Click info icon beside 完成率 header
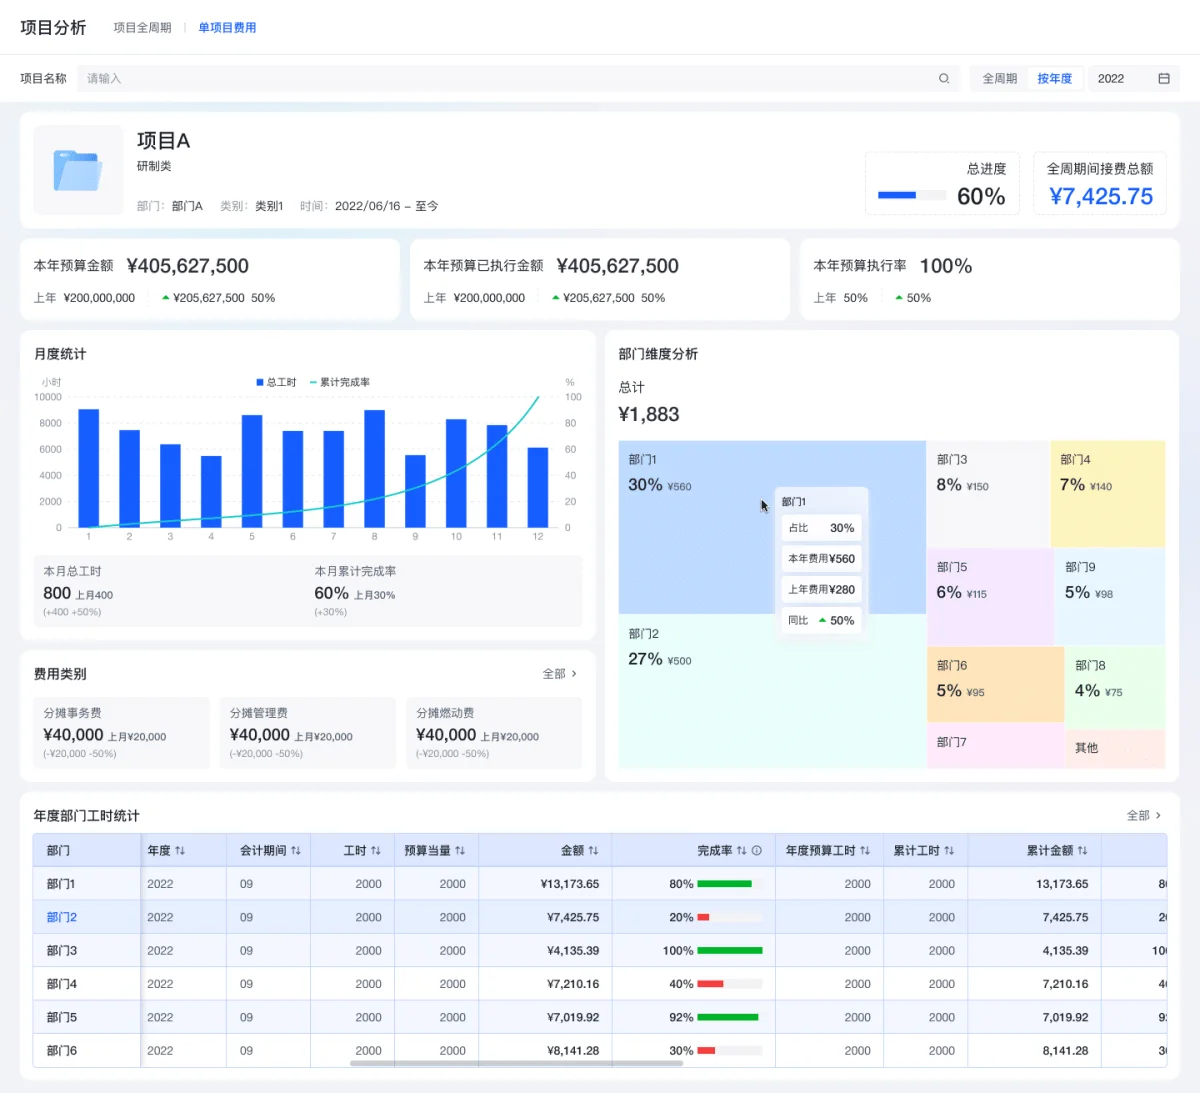 point(757,851)
